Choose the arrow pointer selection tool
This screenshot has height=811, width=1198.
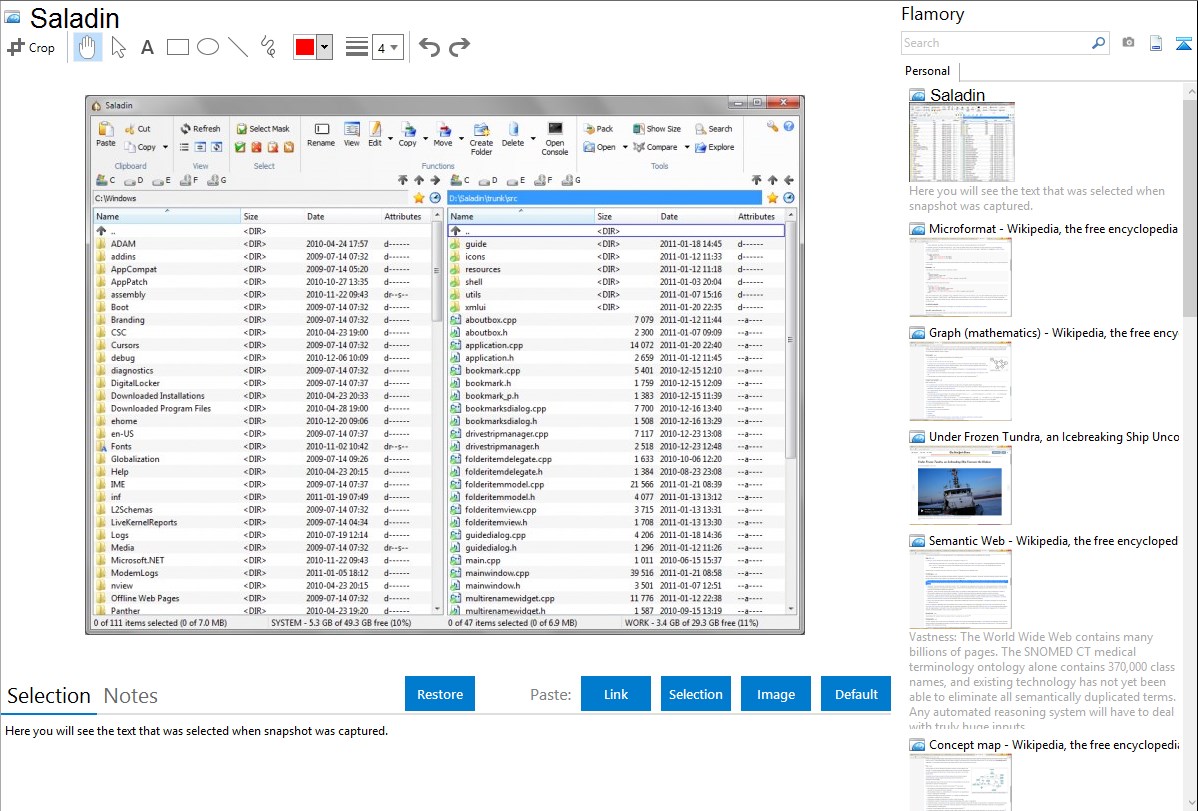coord(118,47)
